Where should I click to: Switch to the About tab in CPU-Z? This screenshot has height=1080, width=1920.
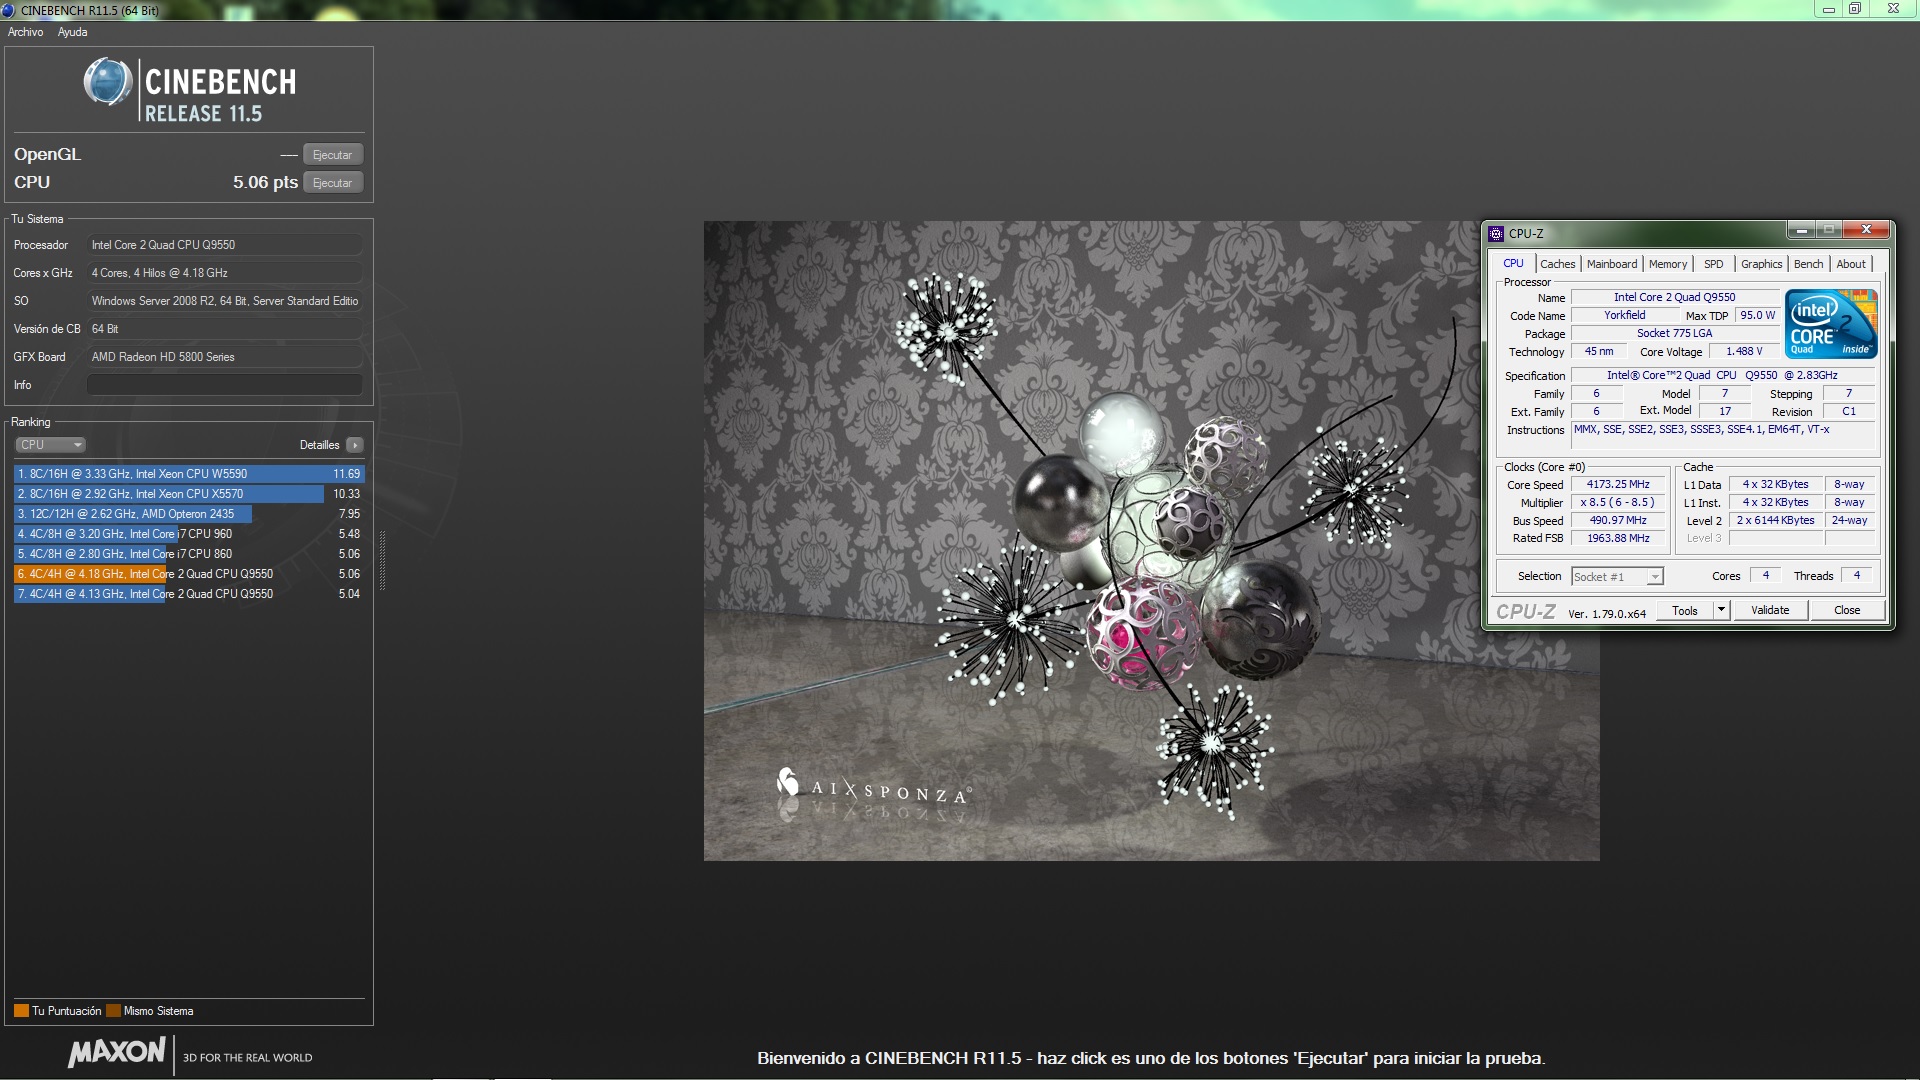tap(1851, 264)
